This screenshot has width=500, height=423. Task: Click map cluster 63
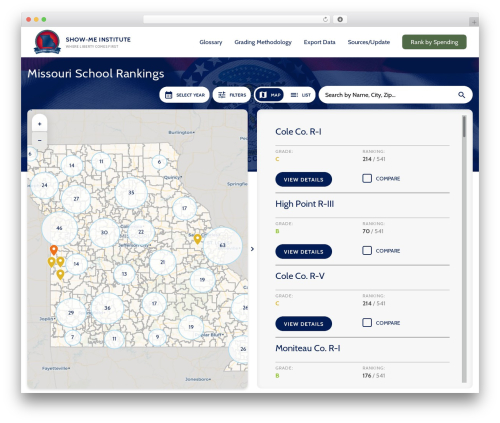pyautogui.click(x=223, y=245)
